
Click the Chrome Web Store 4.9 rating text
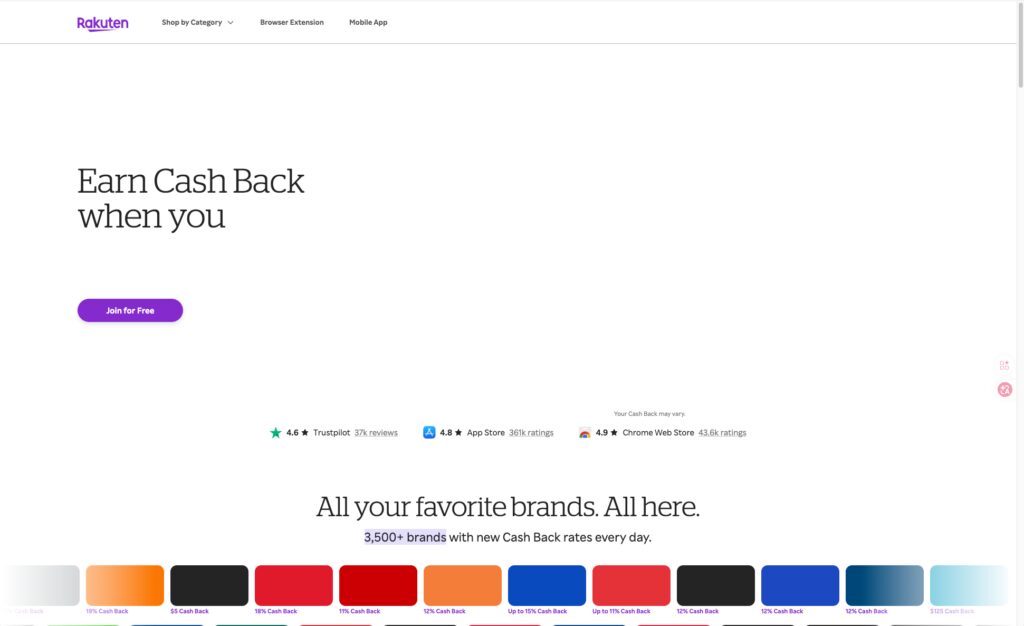tap(601, 433)
